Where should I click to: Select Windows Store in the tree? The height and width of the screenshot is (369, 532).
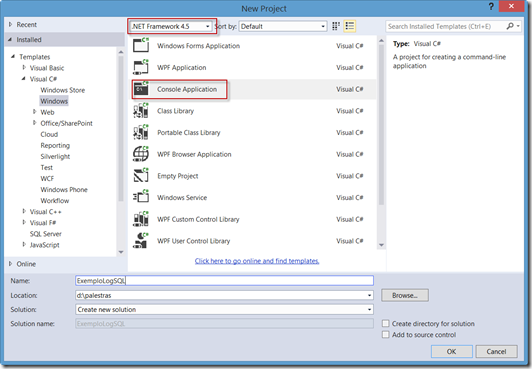(63, 90)
